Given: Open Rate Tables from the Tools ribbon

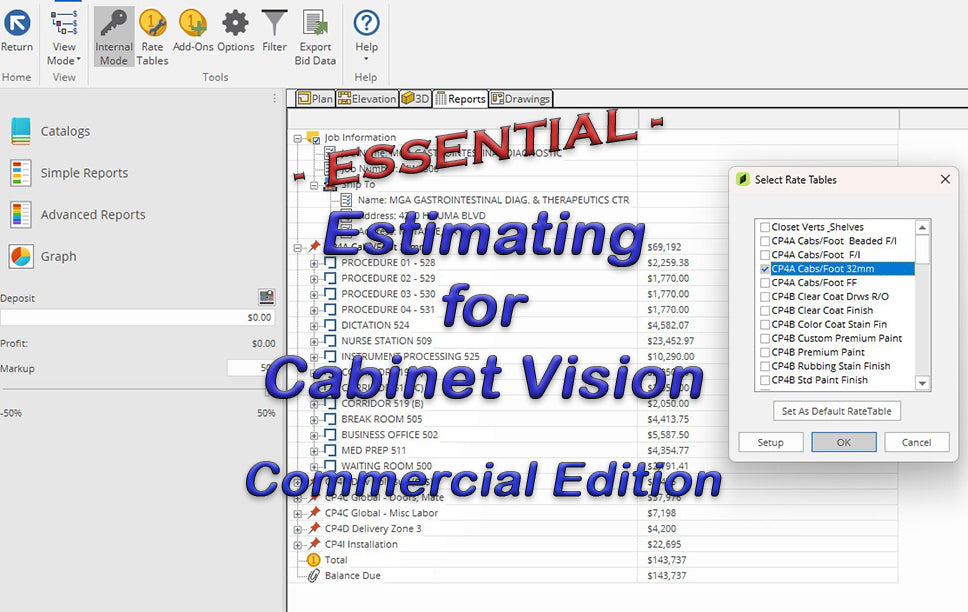Looking at the screenshot, I should [x=152, y=35].
